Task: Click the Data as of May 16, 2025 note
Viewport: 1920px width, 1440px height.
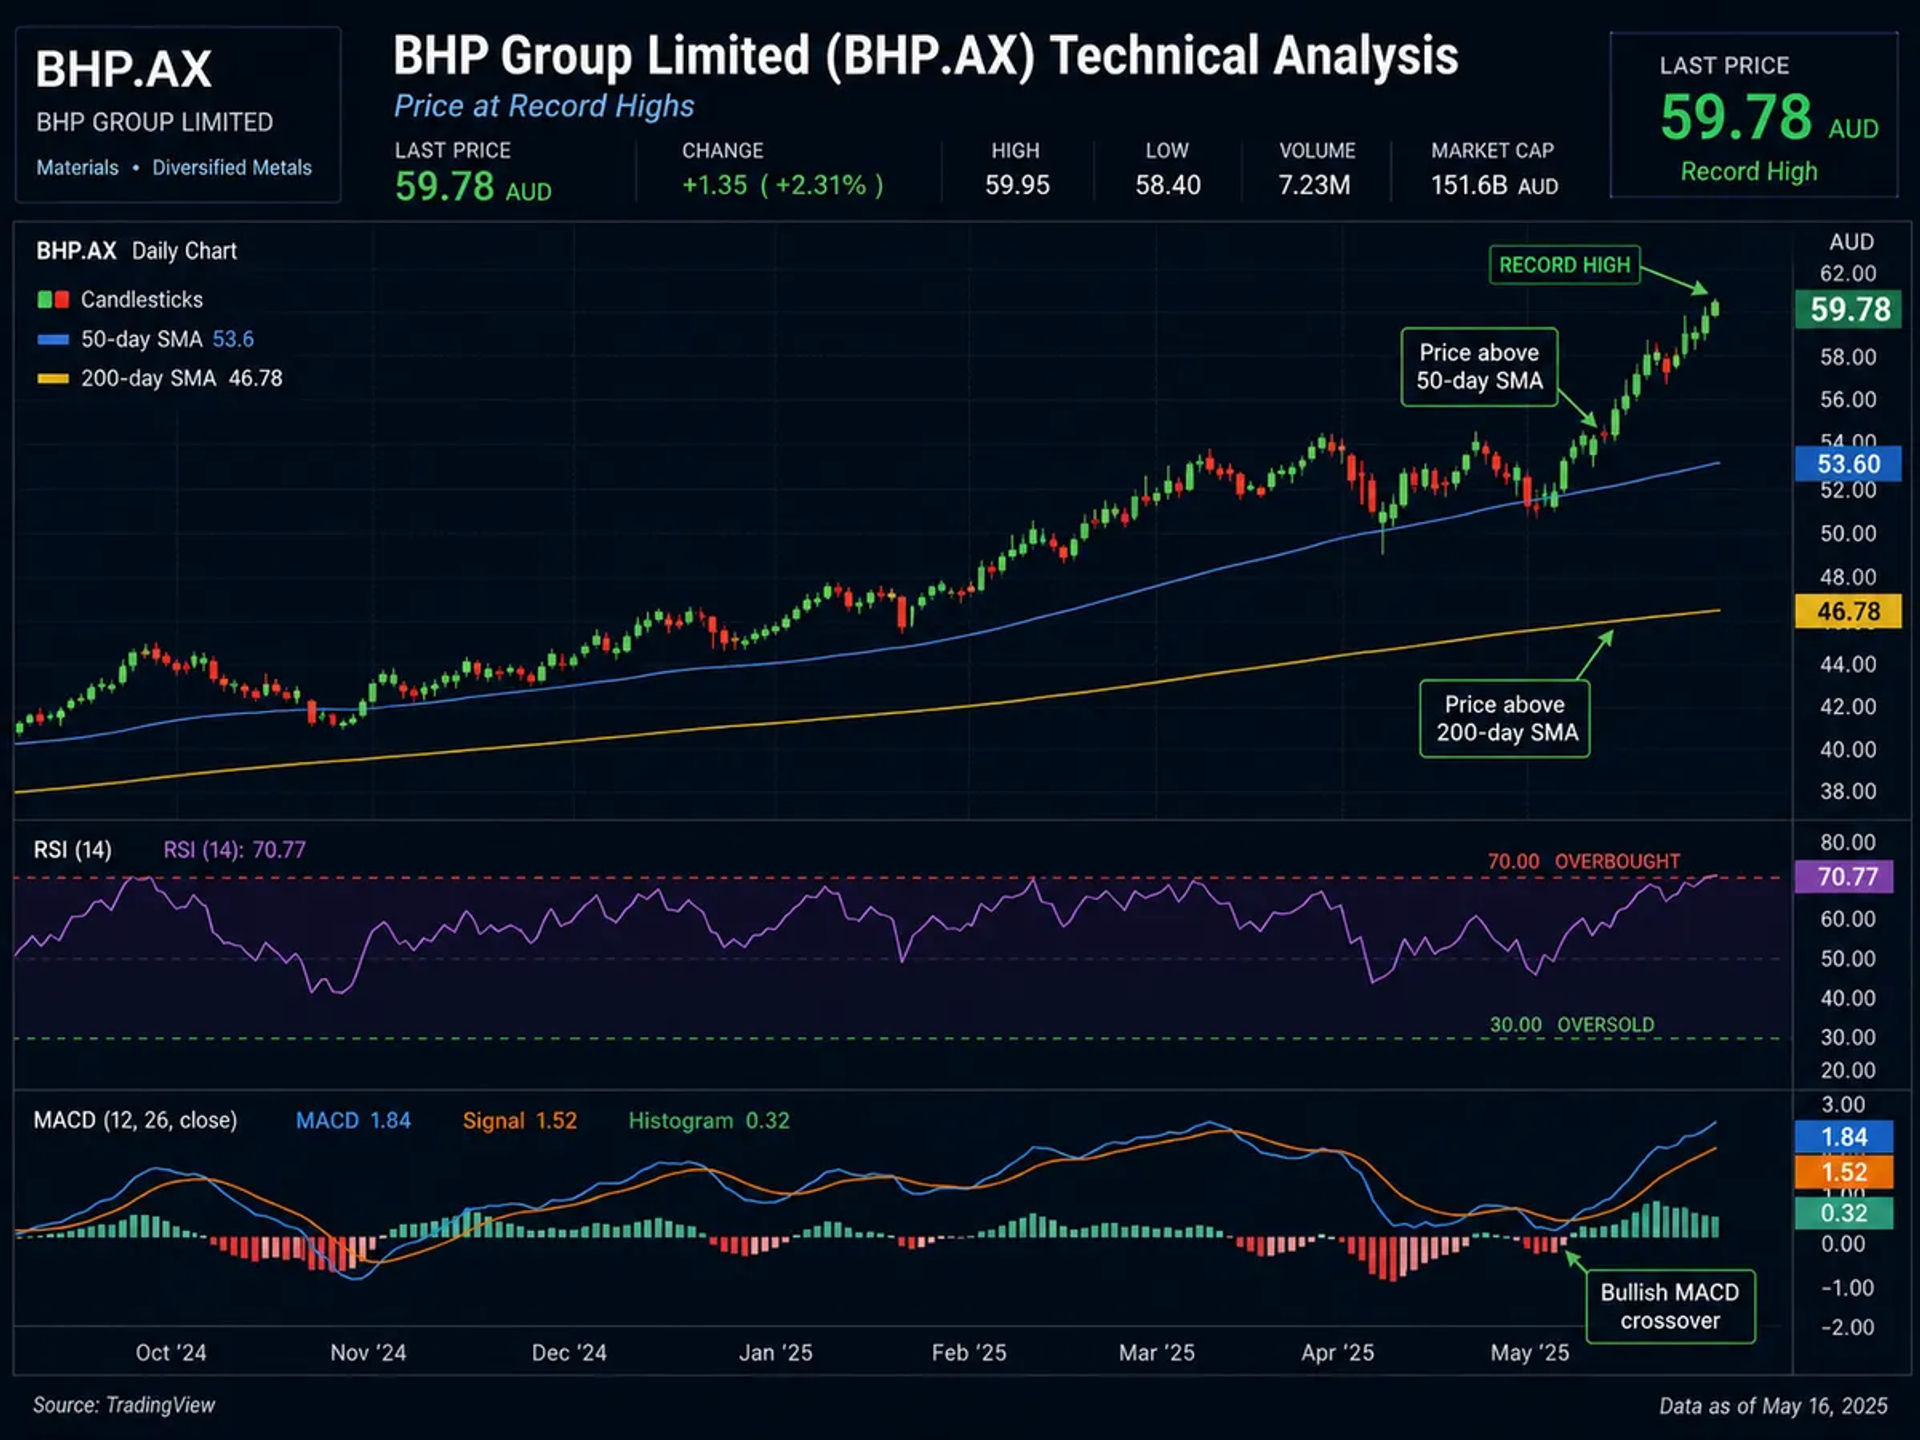Action: point(1774,1406)
